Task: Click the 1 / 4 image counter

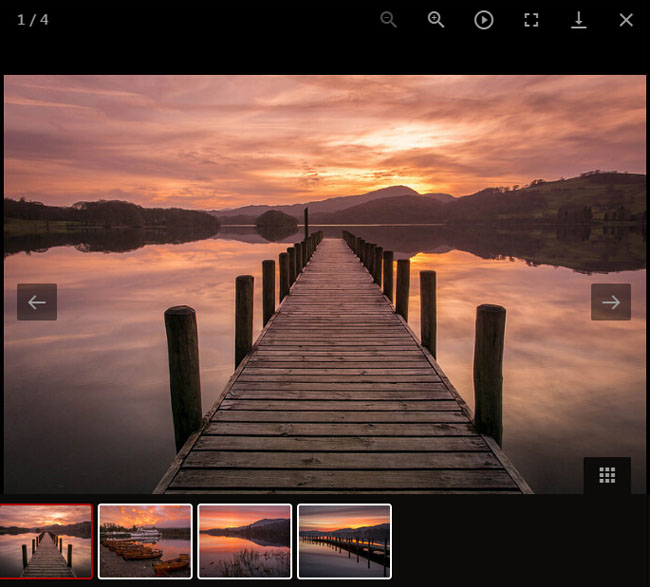Action: [x=33, y=20]
